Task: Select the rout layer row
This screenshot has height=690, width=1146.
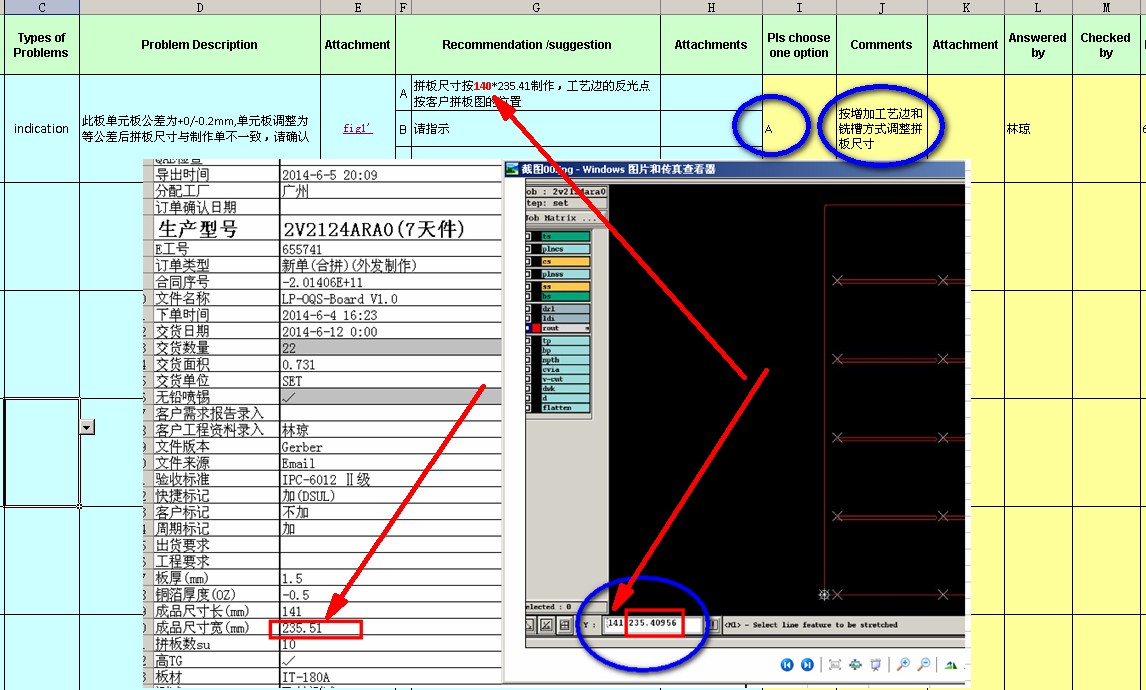Action: click(557, 328)
